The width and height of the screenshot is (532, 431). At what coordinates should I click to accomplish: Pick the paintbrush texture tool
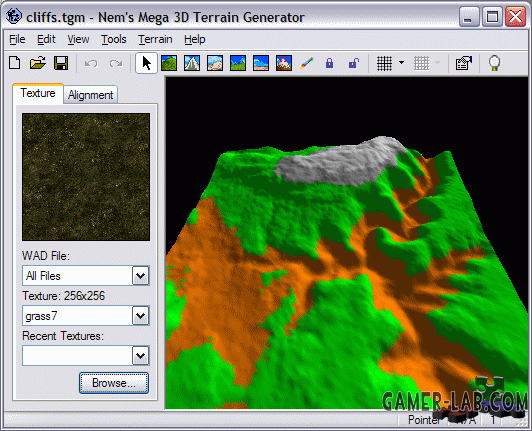tap(306, 63)
